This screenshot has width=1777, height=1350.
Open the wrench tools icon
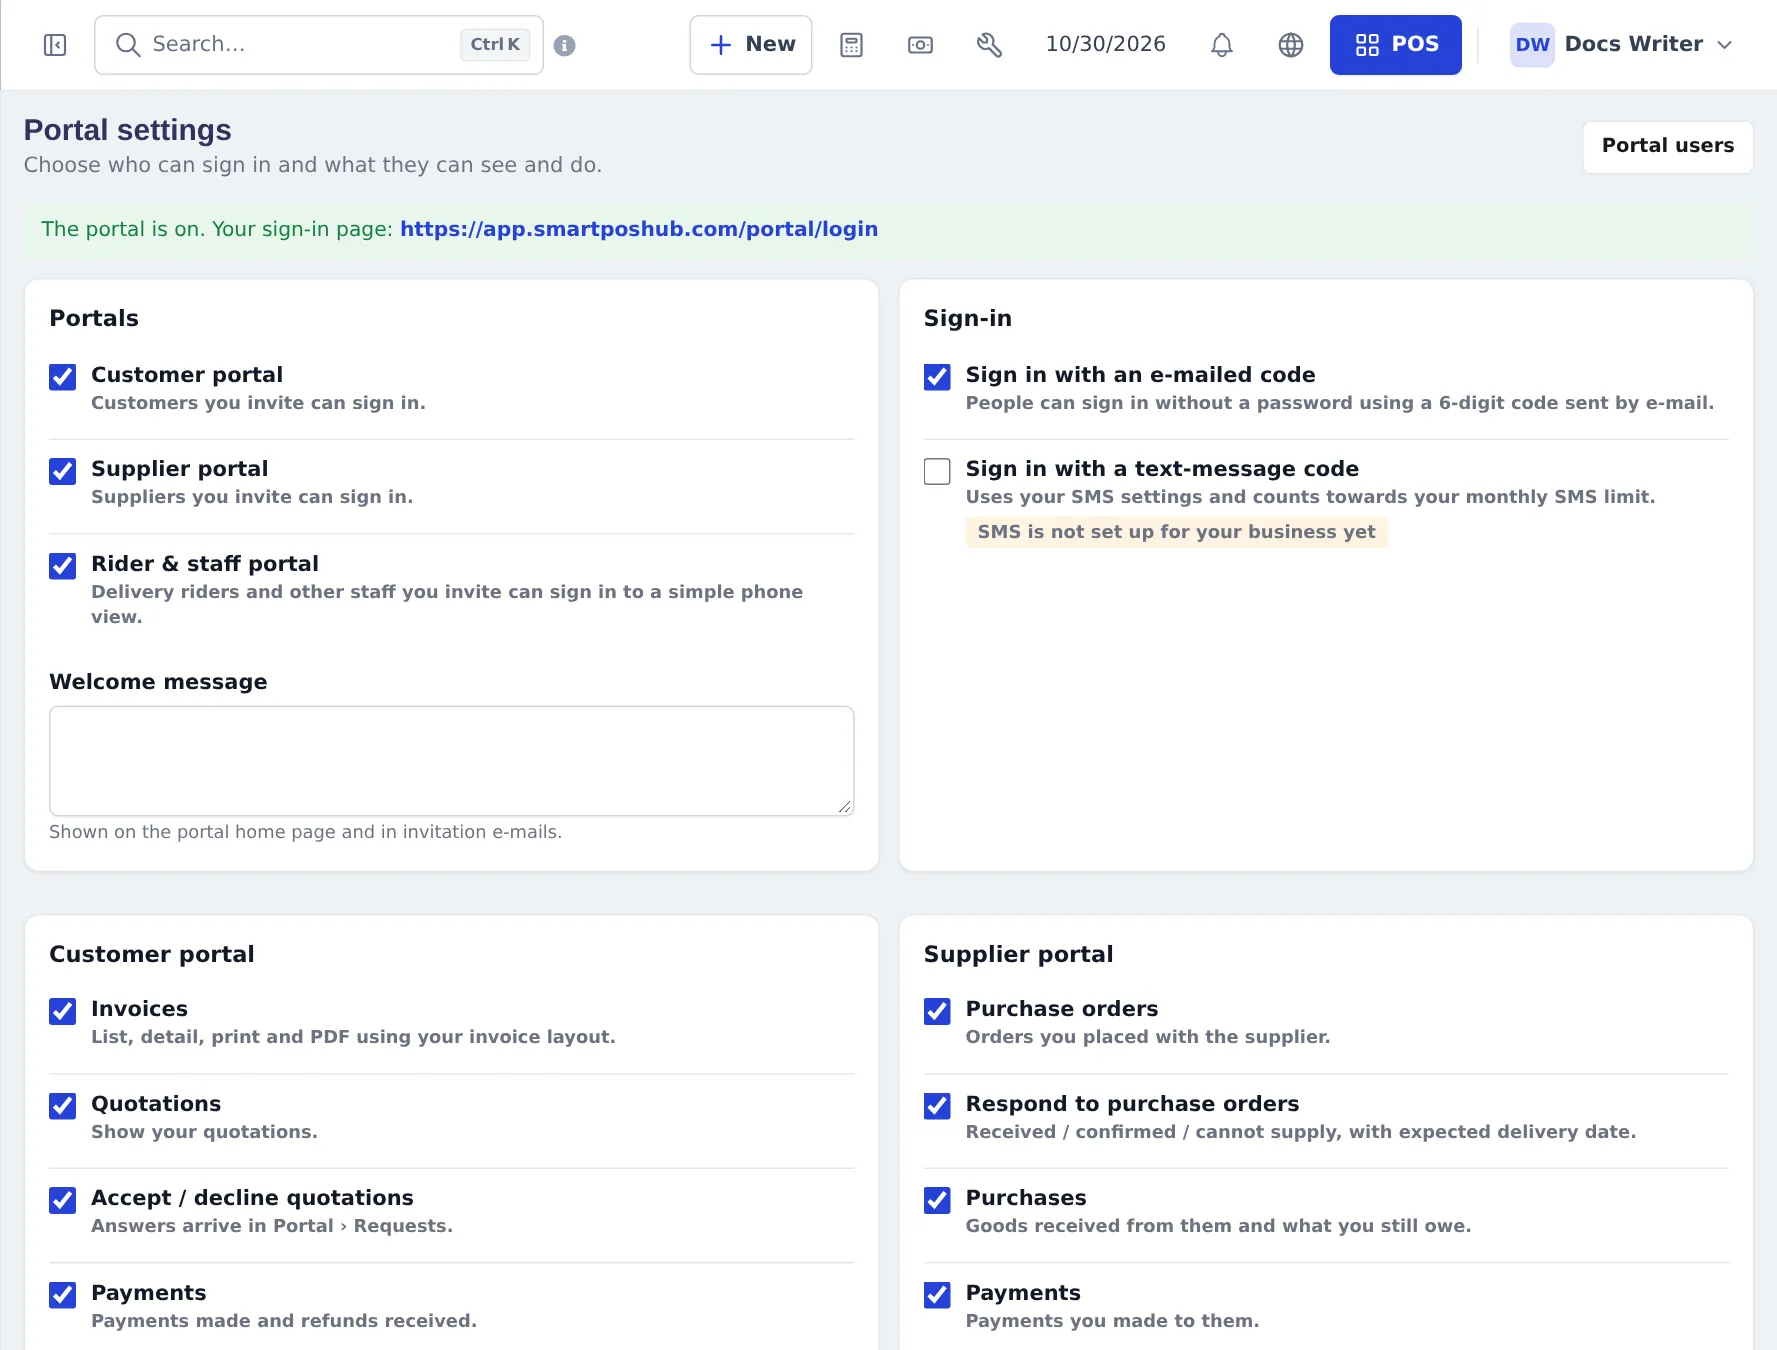989,45
